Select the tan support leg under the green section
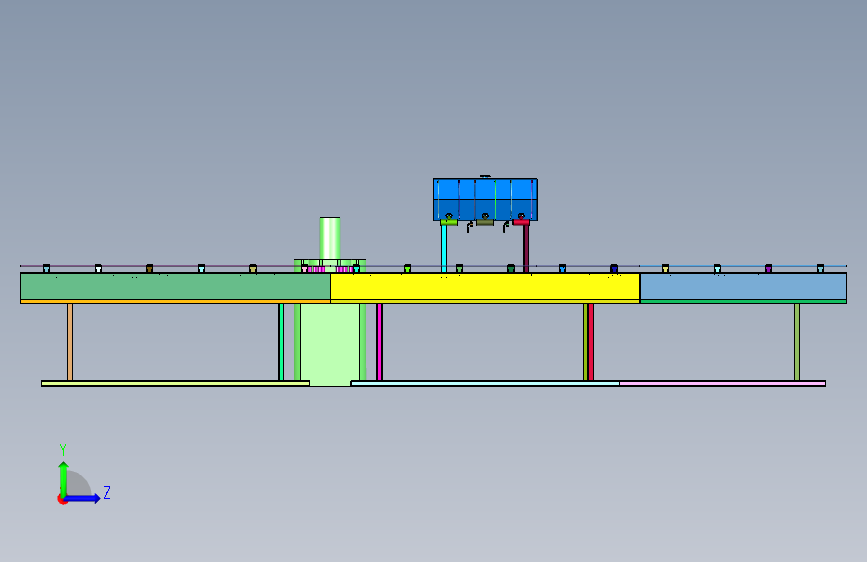This screenshot has height=562, width=867. [70, 342]
